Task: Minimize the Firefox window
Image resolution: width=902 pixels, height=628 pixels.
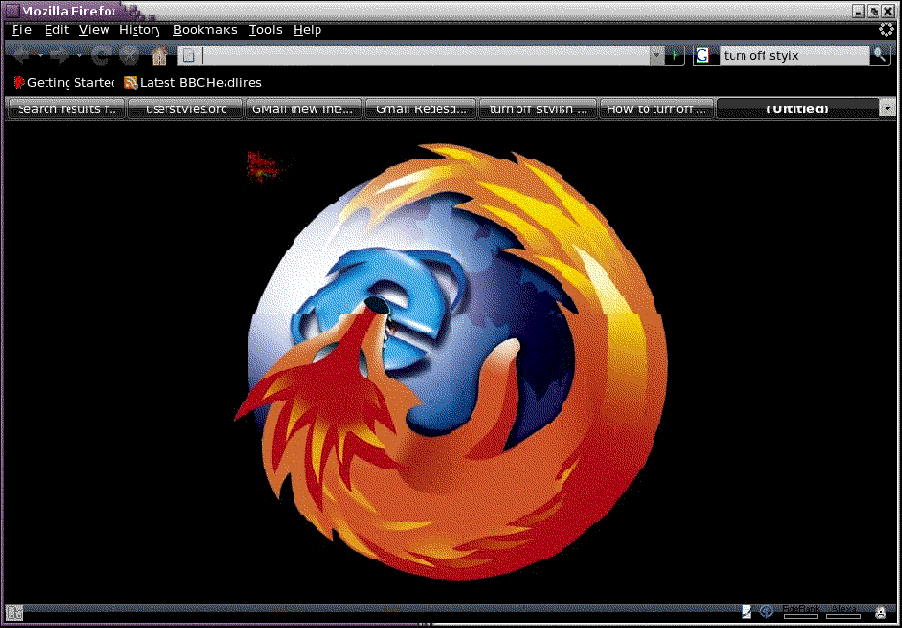Action: pyautogui.click(x=859, y=11)
